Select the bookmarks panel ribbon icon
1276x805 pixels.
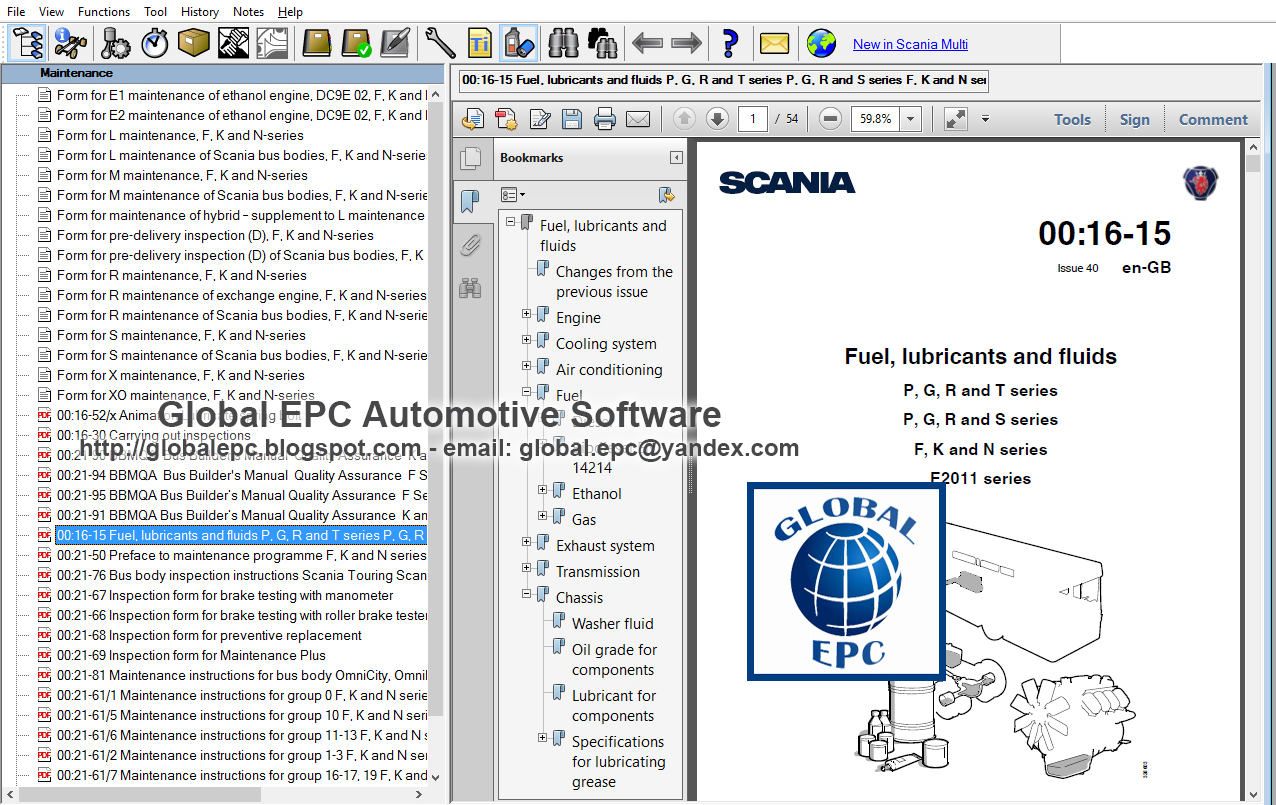click(x=470, y=202)
